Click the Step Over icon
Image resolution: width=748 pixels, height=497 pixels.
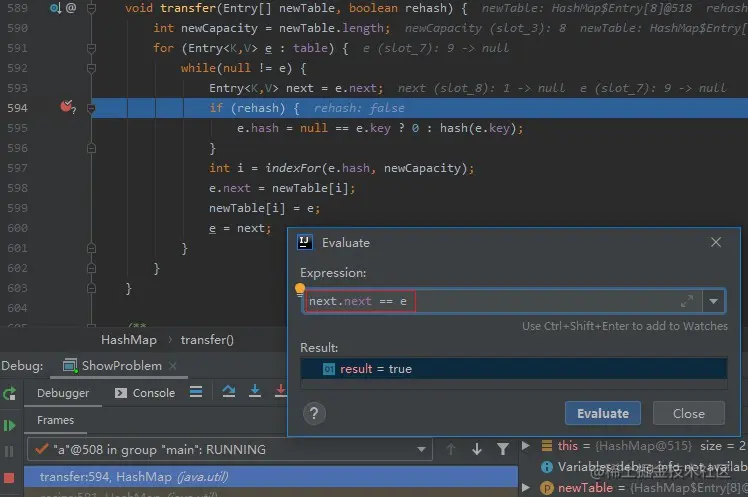pyautogui.click(x=229, y=391)
